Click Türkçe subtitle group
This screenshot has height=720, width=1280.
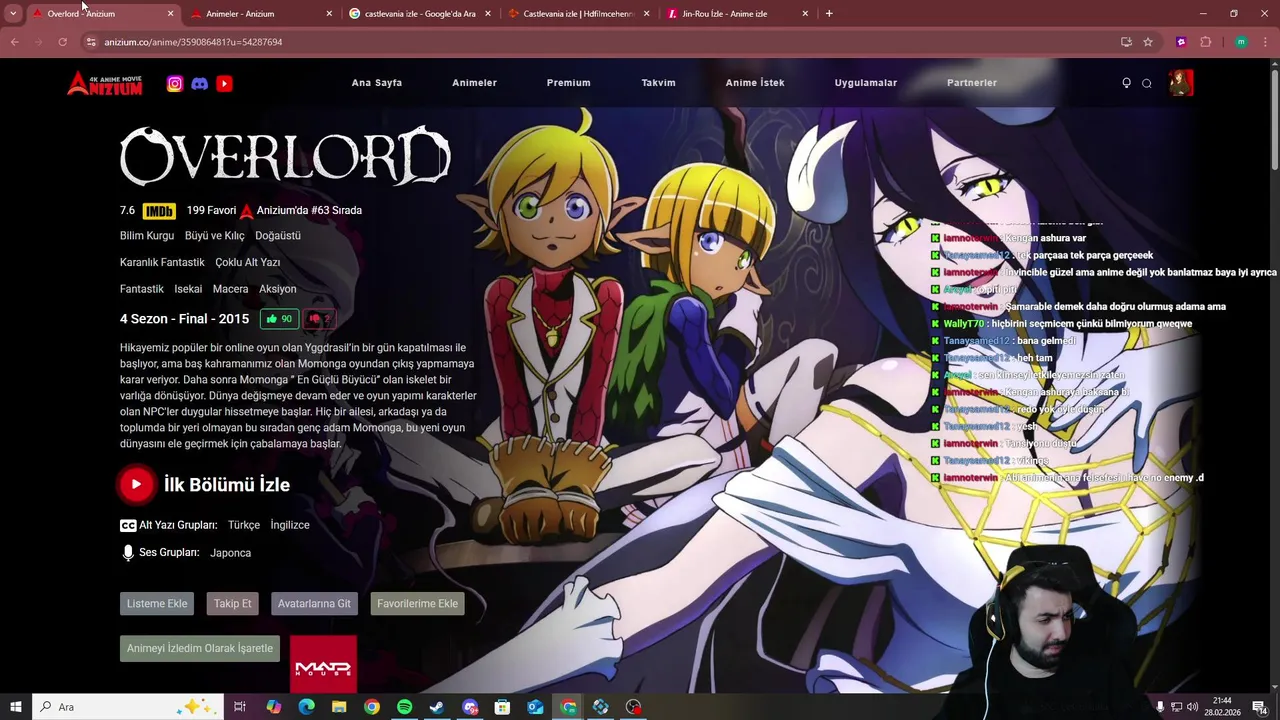(244, 525)
